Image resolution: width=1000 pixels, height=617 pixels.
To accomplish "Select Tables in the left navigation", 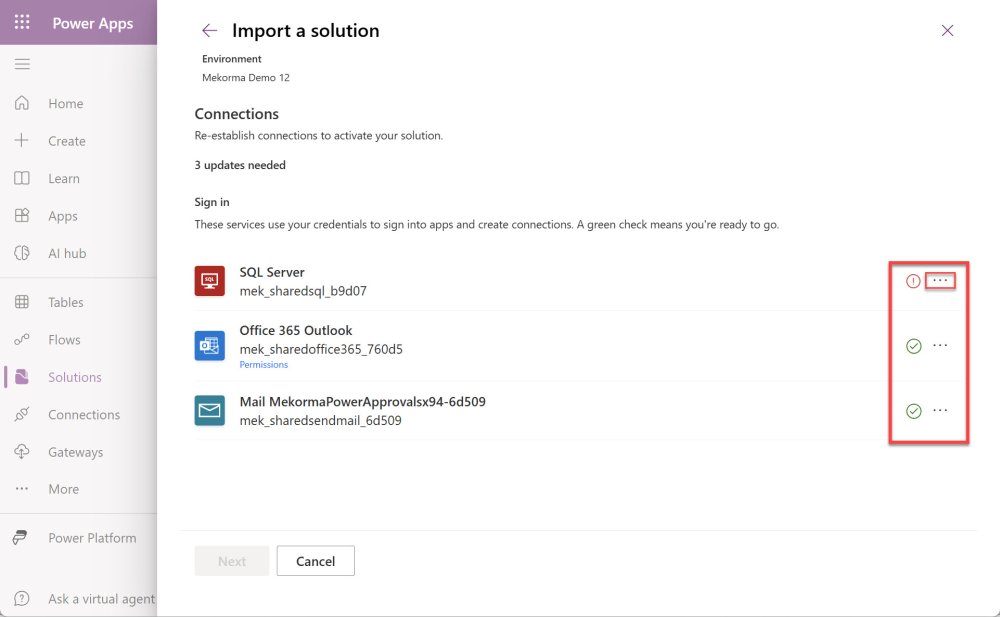I will pos(66,302).
